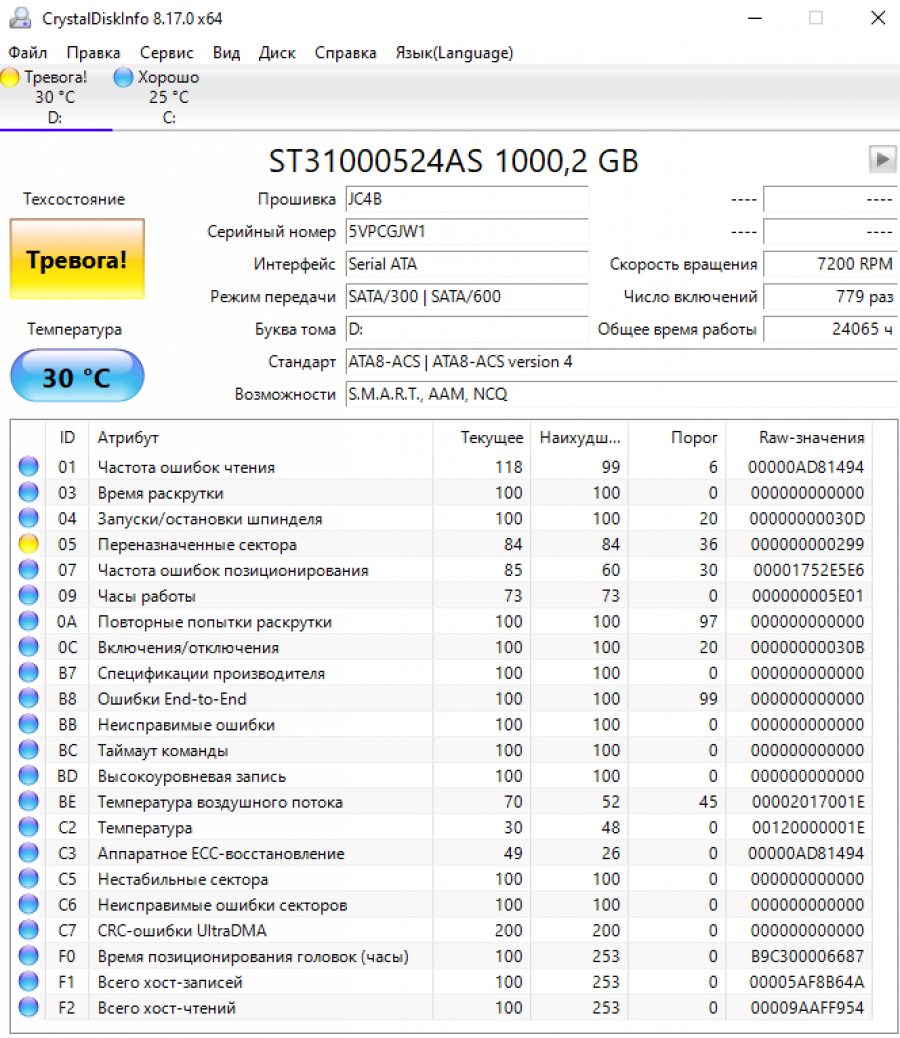Open the Язык(Language) menu

454,53
